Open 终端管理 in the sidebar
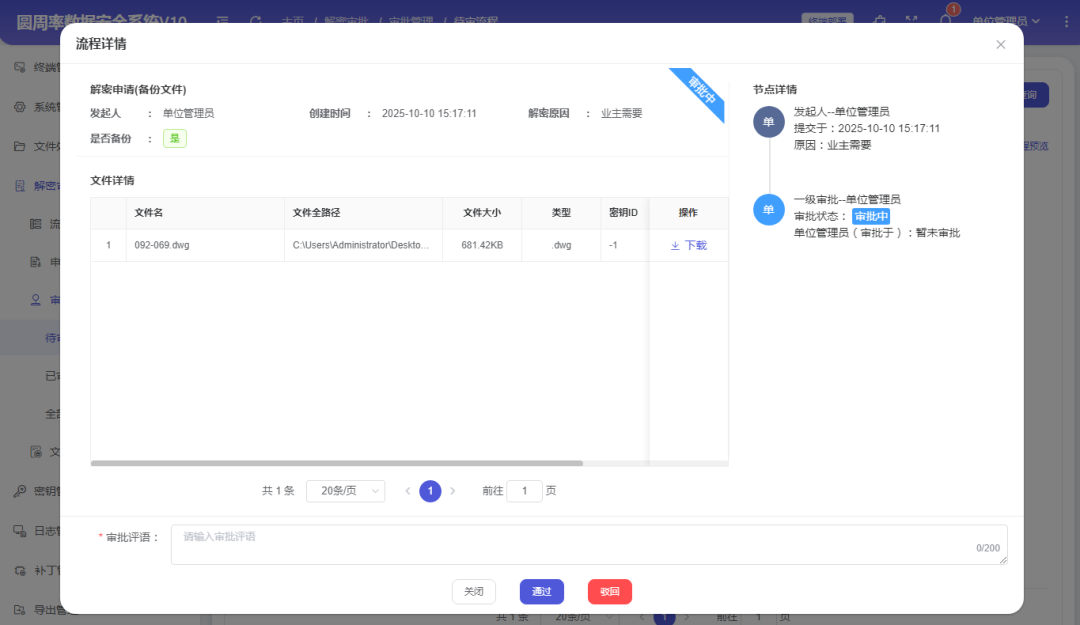The width and height of the screenshot is (1080, 625). click(20, 67)
